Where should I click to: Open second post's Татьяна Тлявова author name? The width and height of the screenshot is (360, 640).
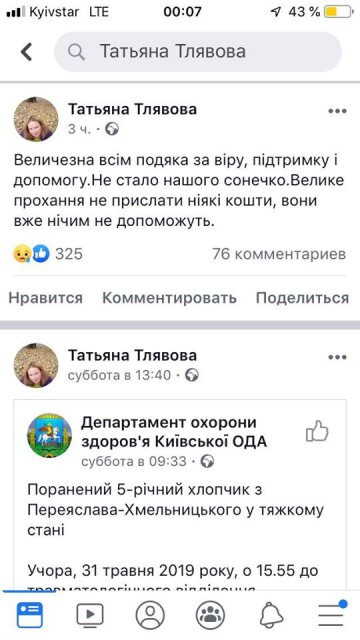pos(132,355)
